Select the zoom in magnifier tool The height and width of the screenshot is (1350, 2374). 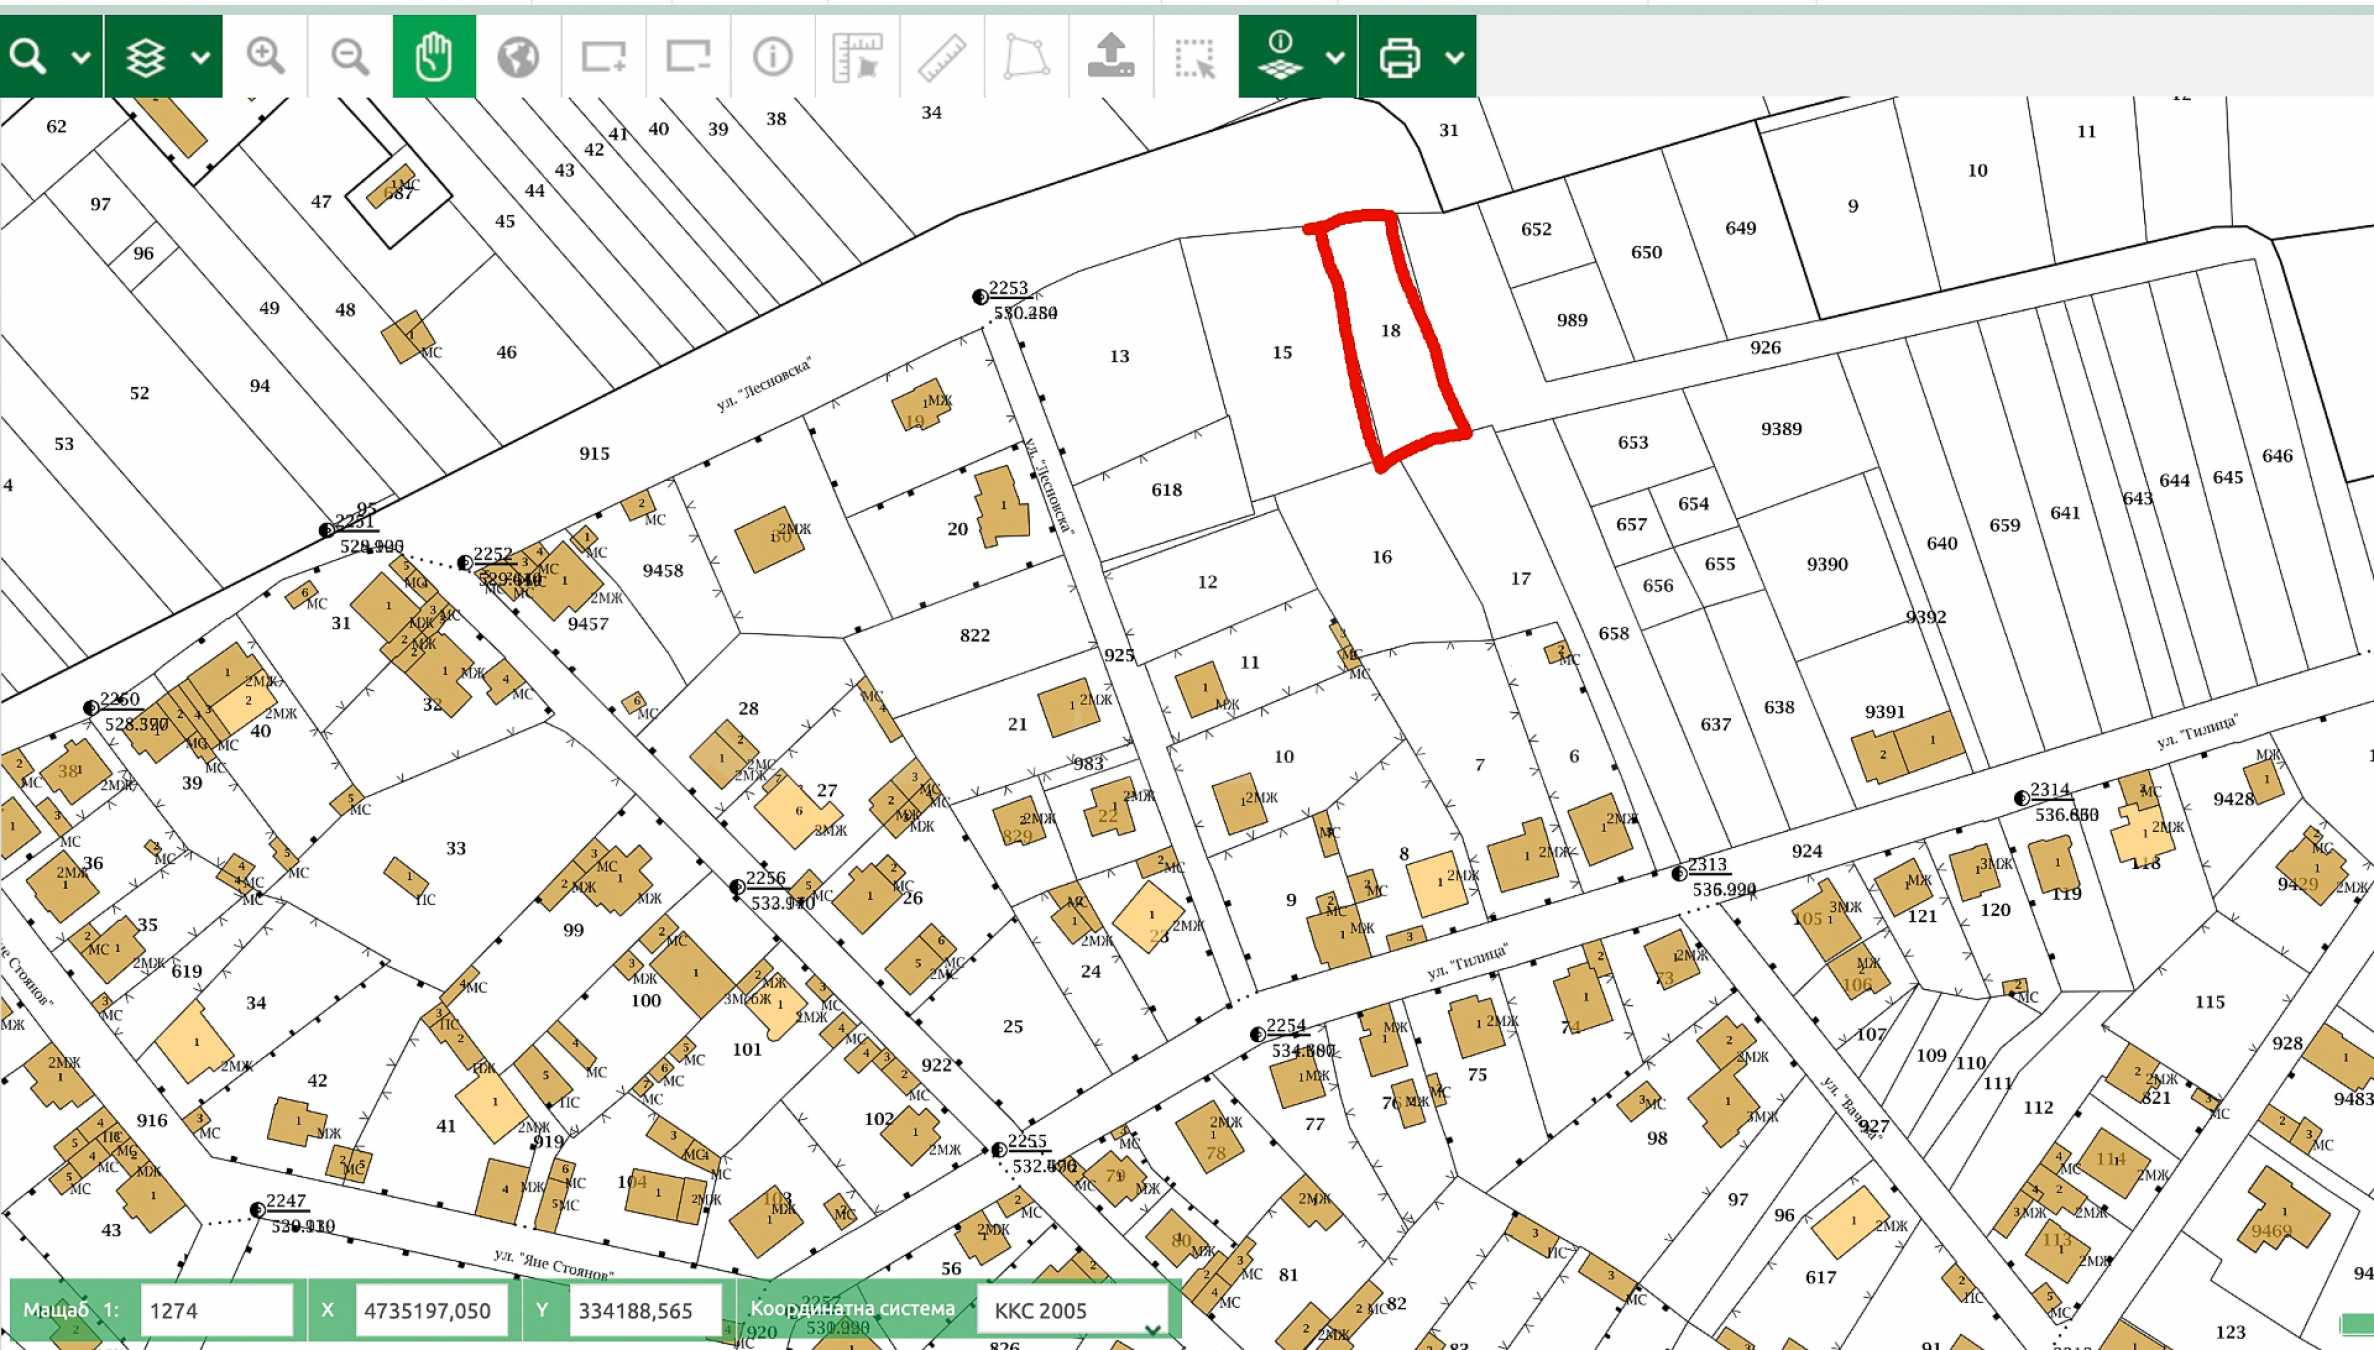pos(265,56)
